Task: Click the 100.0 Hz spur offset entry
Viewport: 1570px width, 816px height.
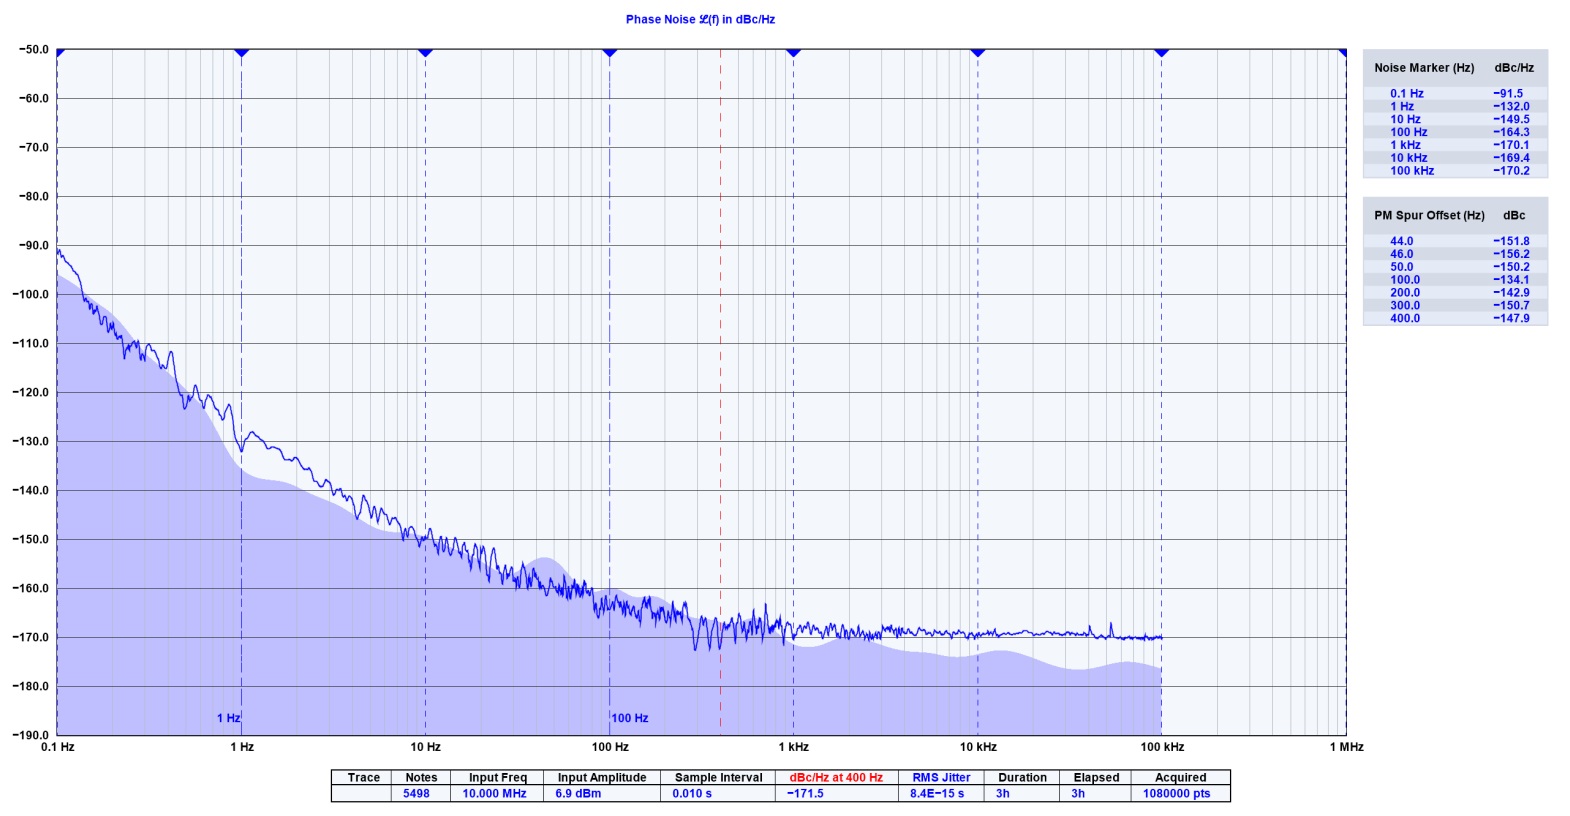Action: [x=1404, y=280]
